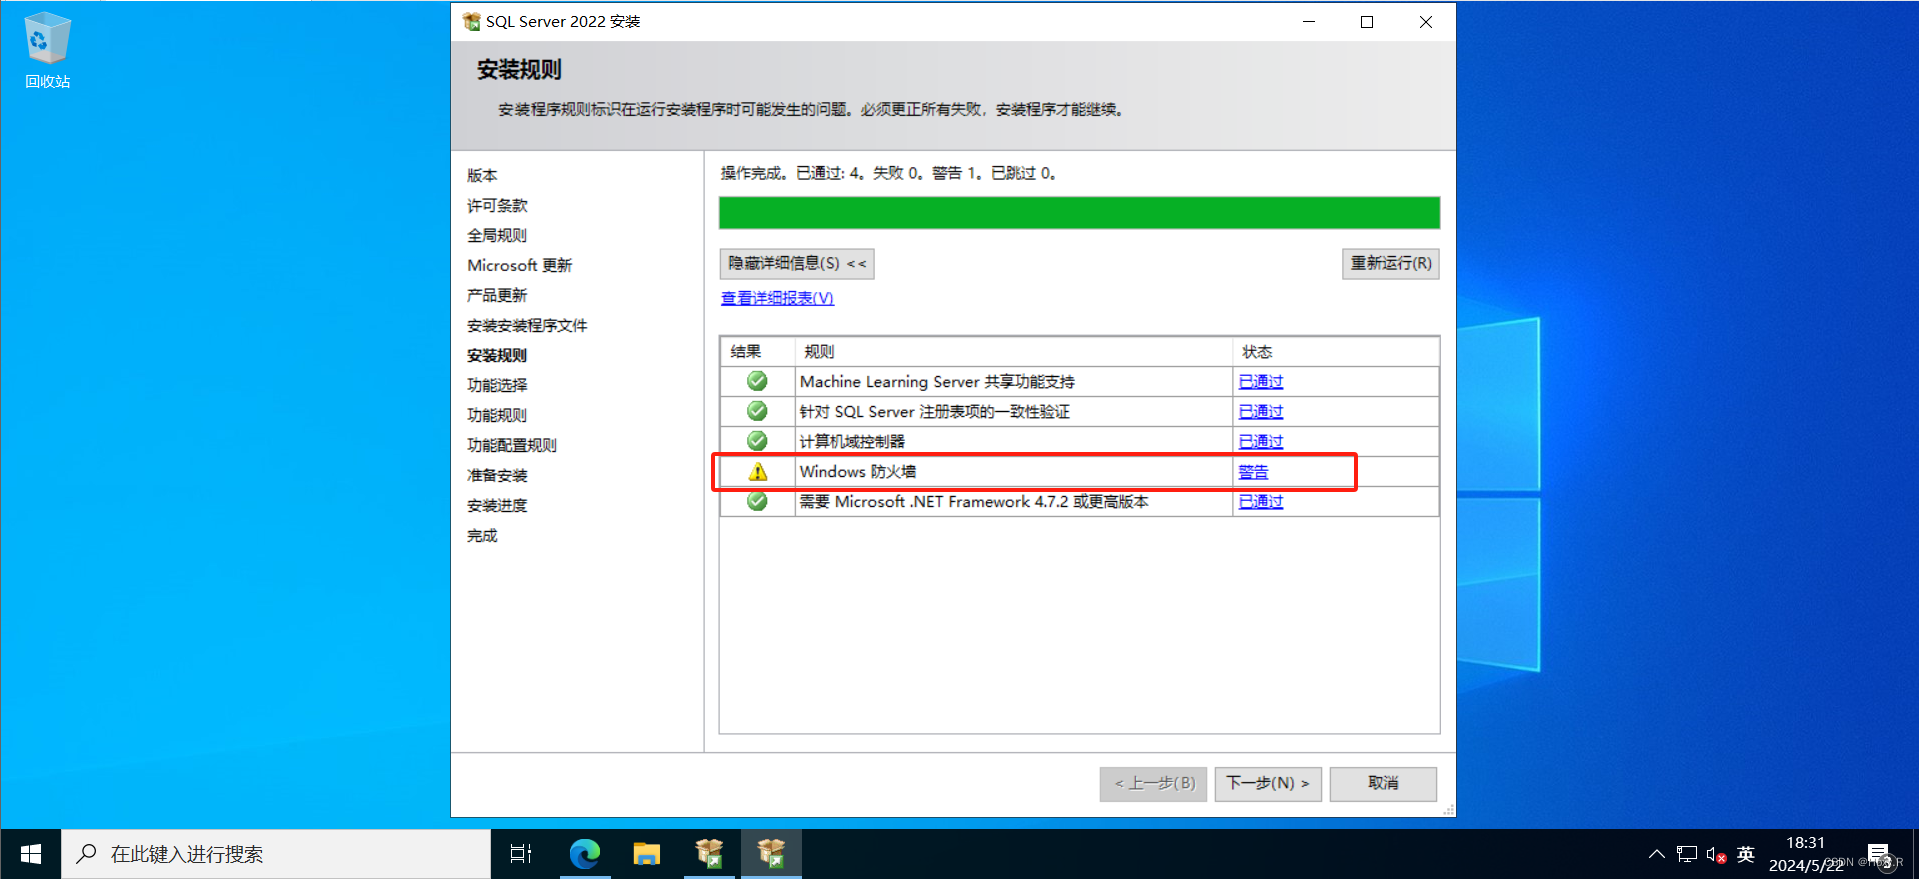Switch to the first SQL Server installer taskbar icon
This screenshot has height=879, width=1919.
coord(709,854)
